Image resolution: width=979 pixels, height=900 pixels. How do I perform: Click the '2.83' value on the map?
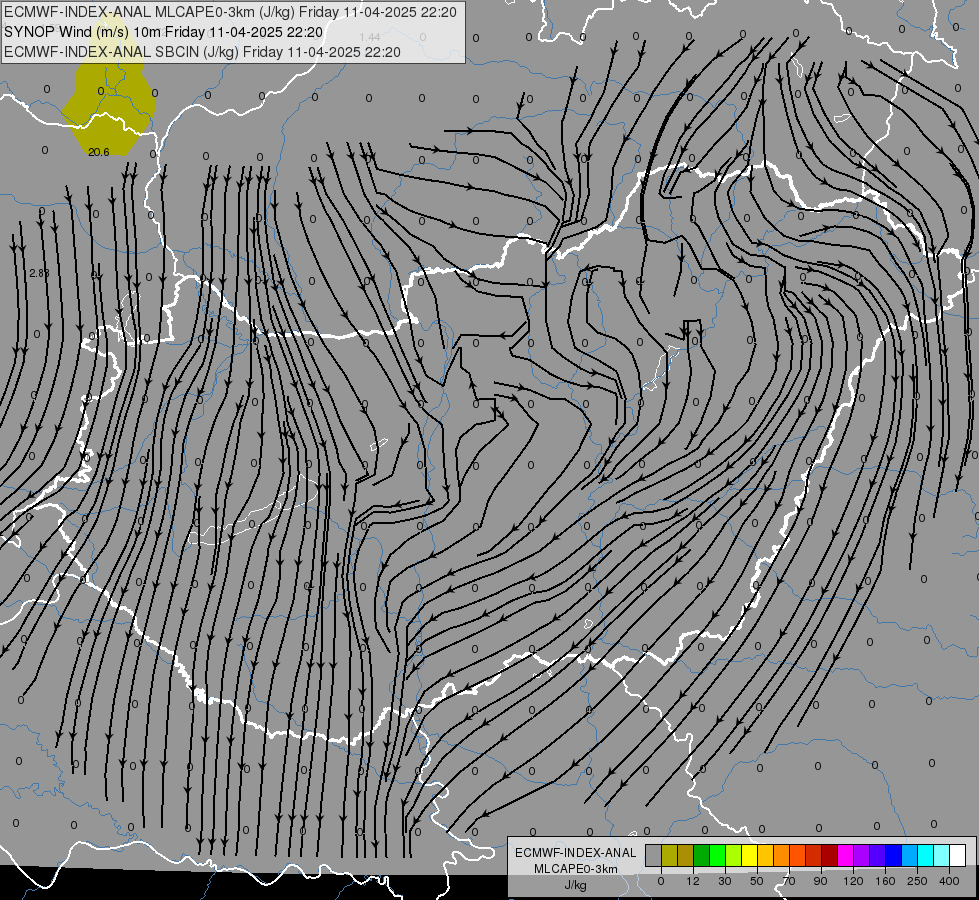click(x=39, y=273)
